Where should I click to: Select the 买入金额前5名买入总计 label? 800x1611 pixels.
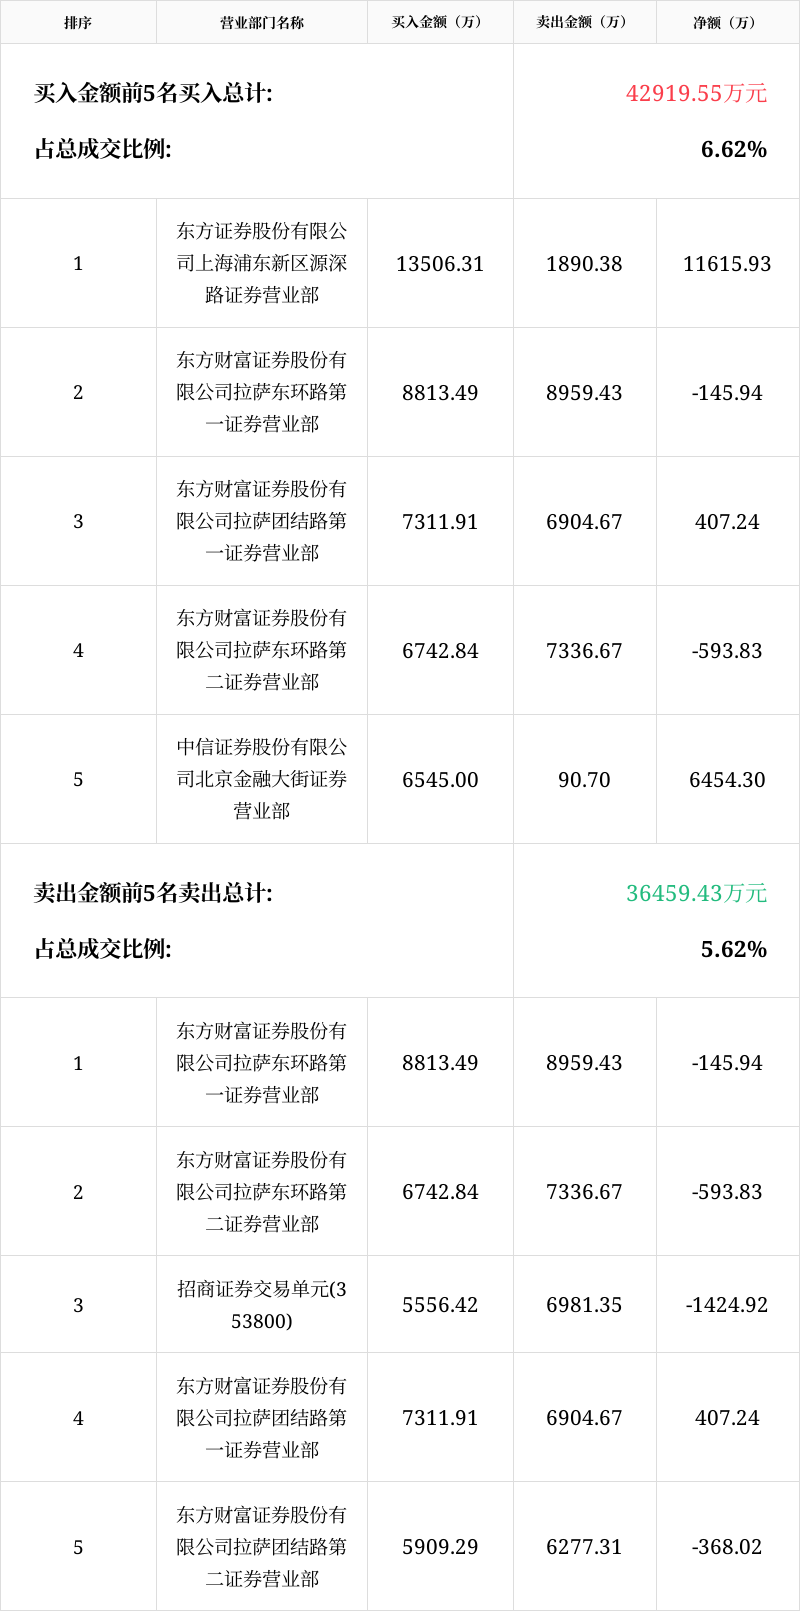click(153, 93)
